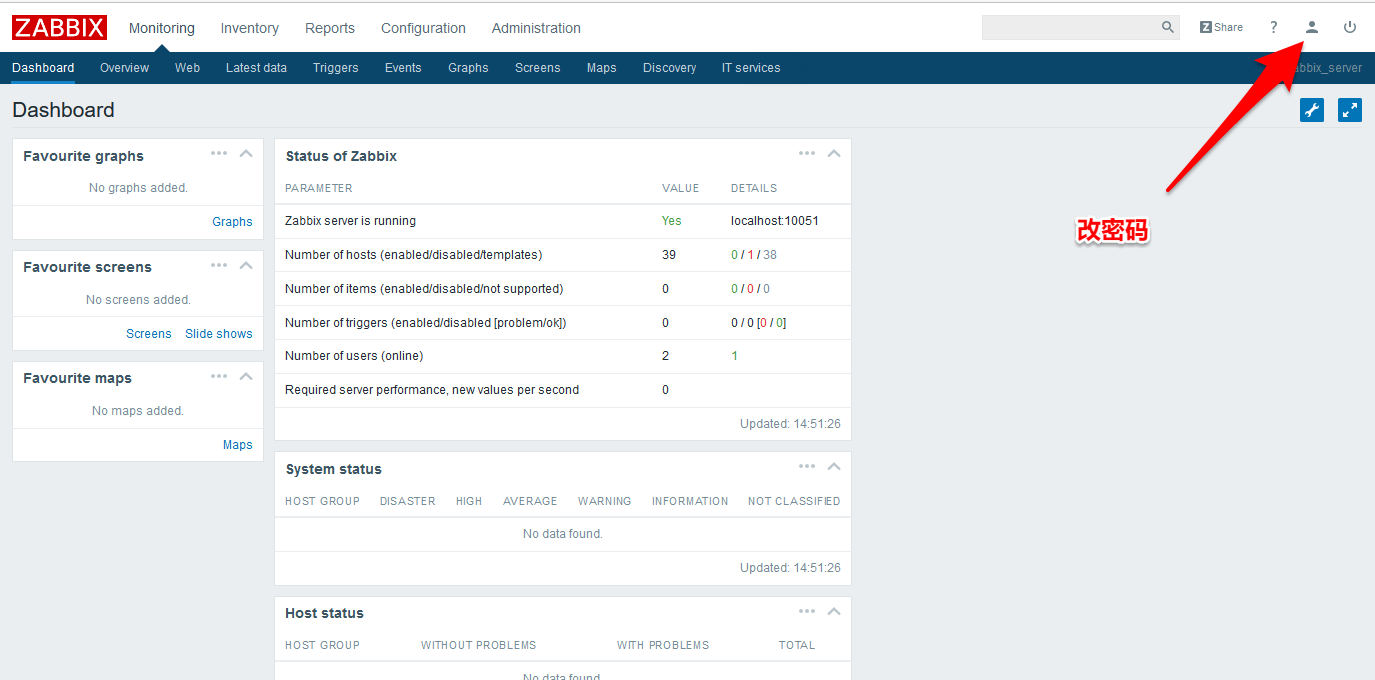The width and height of the screenshot is (1375, 680).
Task: Click the sign out power icon
Action: point(1350,28)
